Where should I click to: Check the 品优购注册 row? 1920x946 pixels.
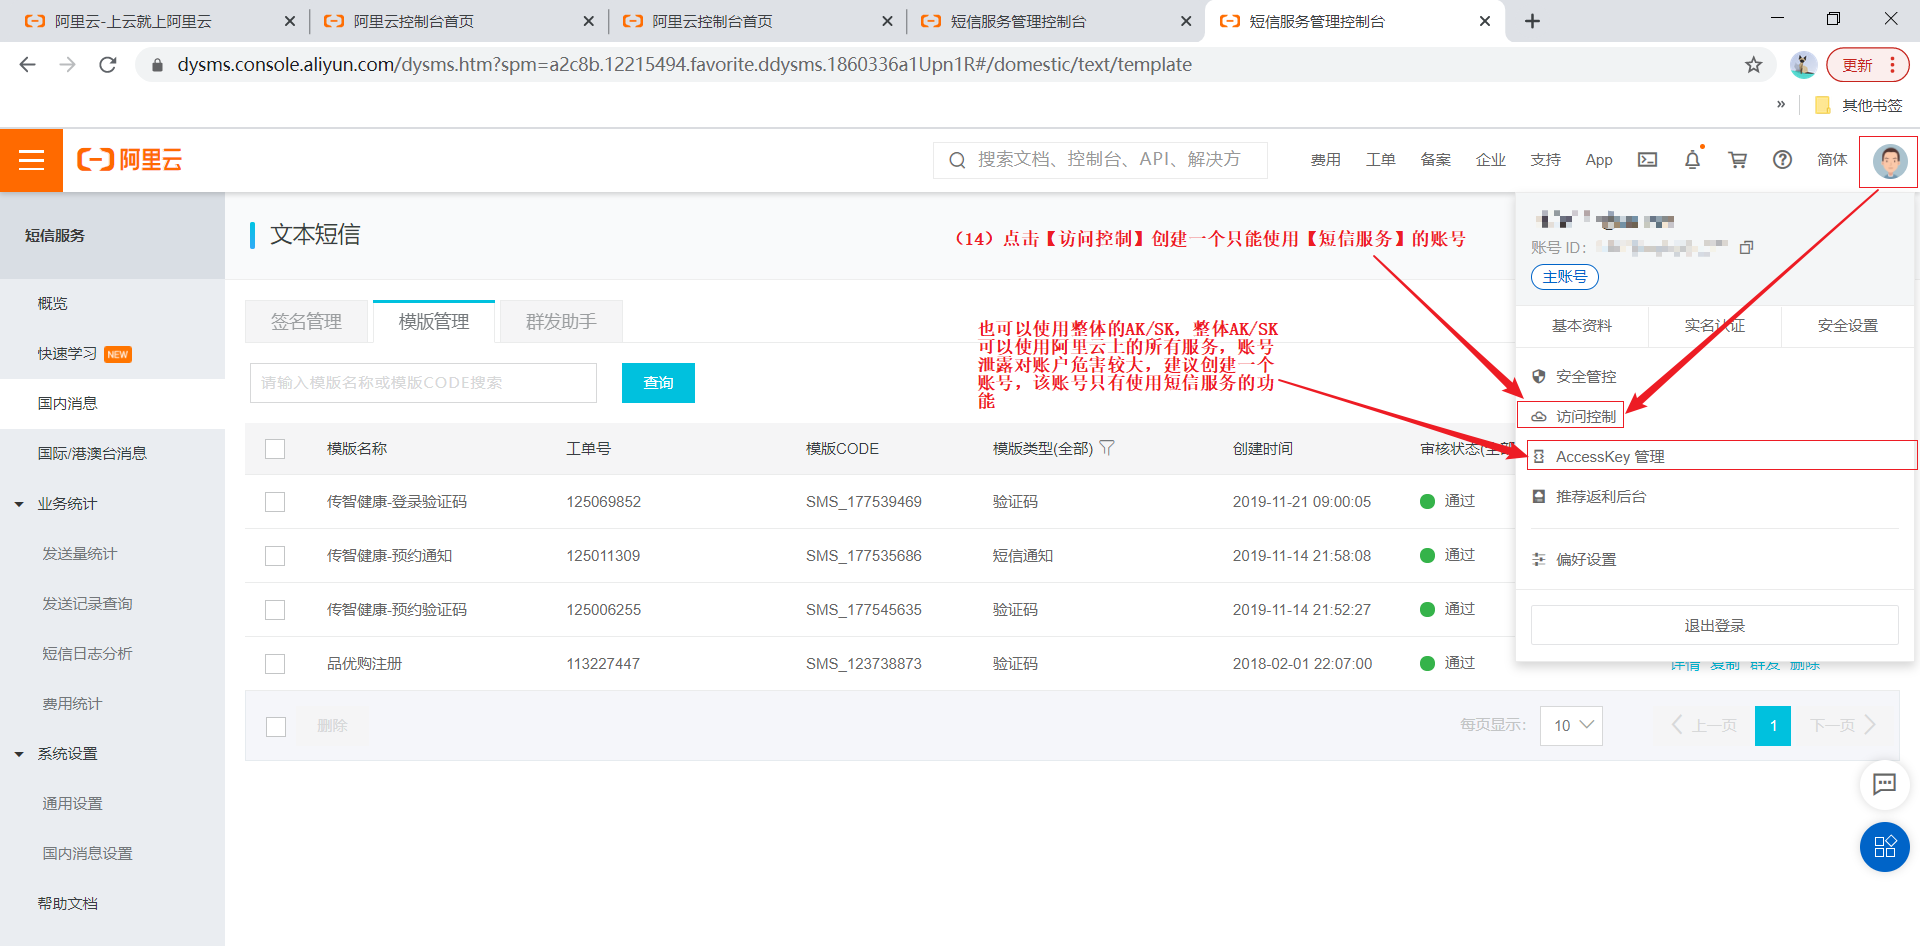275,664
